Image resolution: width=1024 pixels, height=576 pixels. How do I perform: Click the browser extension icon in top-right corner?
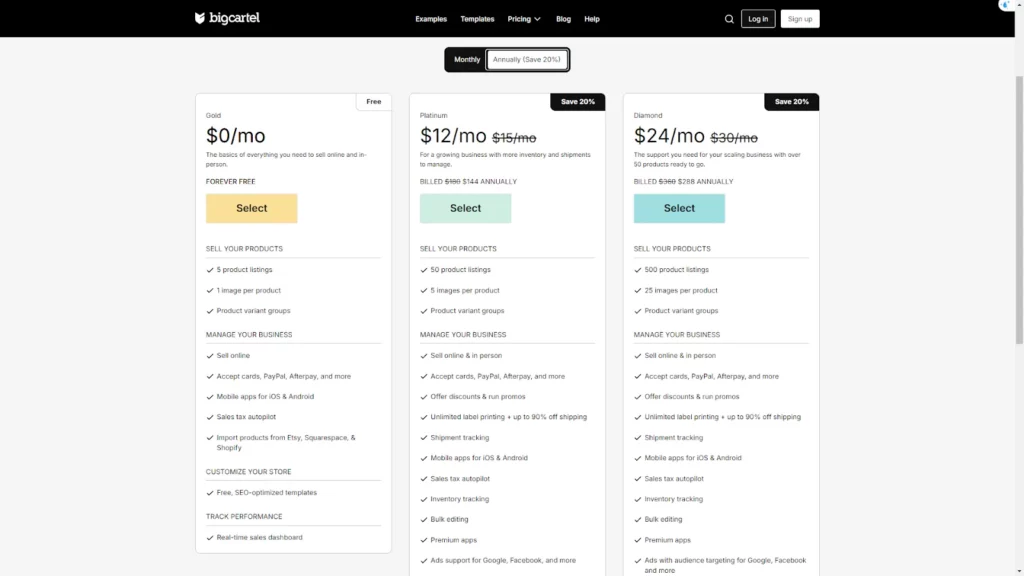1005,5
